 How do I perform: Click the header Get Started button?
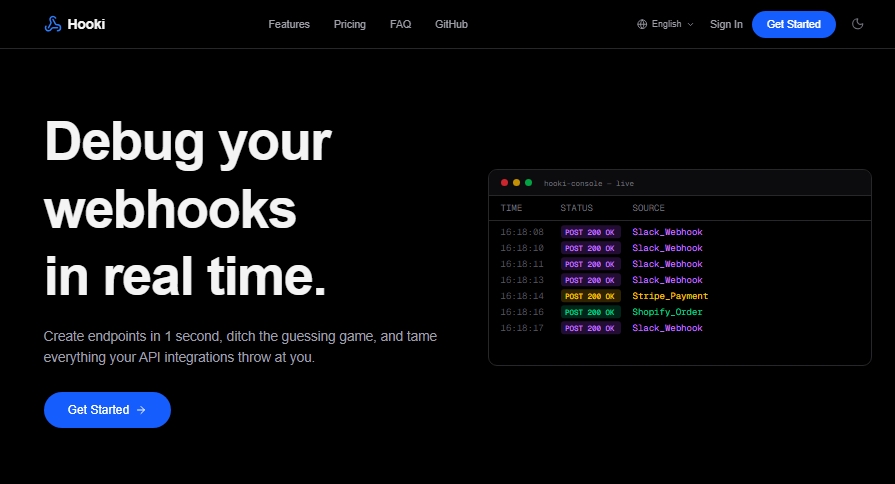[x=793, y=24]
